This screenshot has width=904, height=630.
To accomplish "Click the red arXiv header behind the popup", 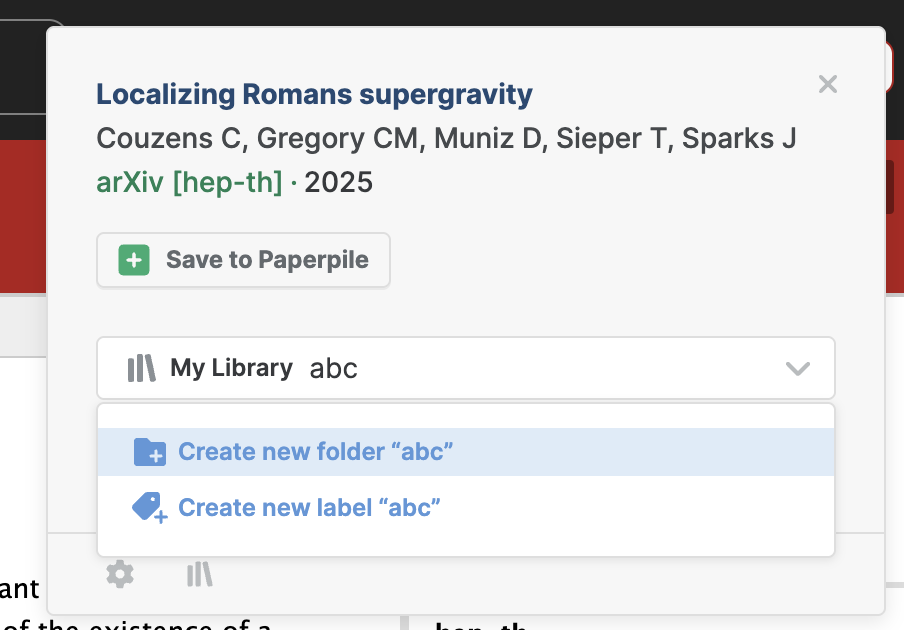I will click(x=23, y=216).
